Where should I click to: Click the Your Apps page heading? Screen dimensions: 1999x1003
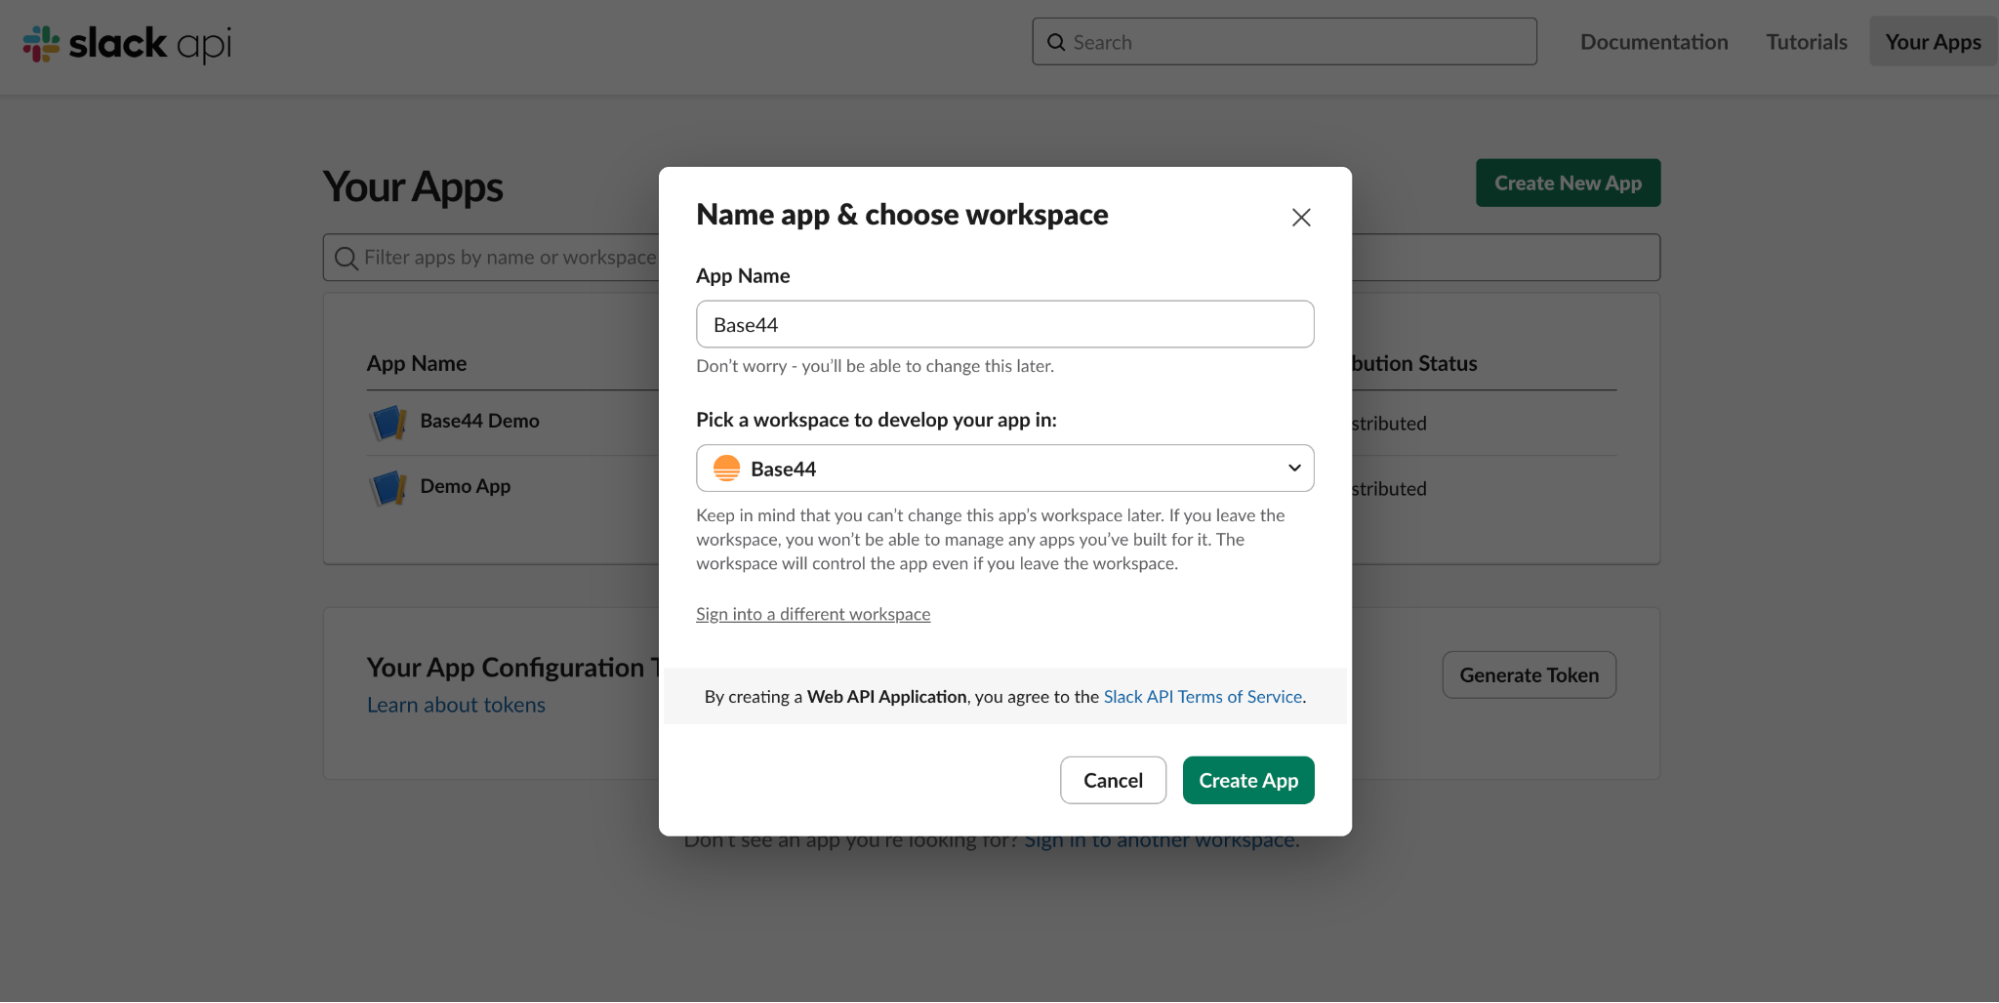pyautogui.click(x=412, y=188)
